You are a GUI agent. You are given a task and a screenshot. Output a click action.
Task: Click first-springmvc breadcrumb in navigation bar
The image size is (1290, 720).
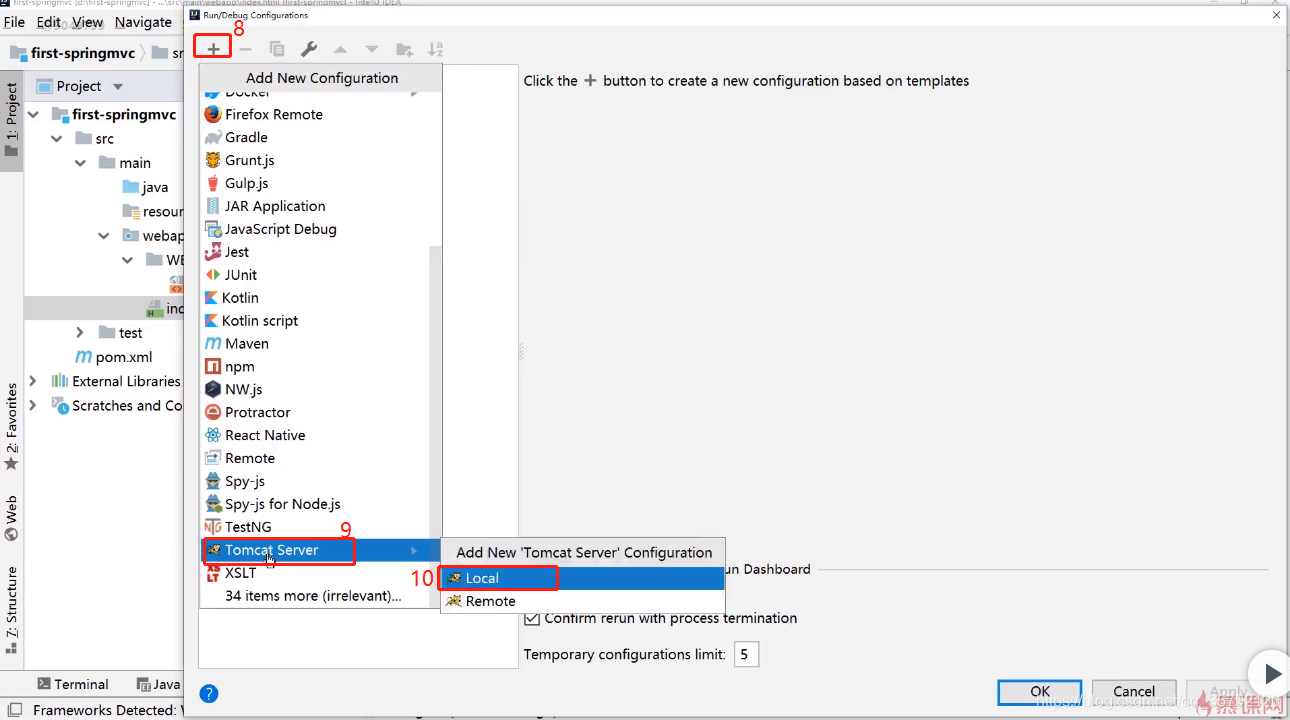72,53
